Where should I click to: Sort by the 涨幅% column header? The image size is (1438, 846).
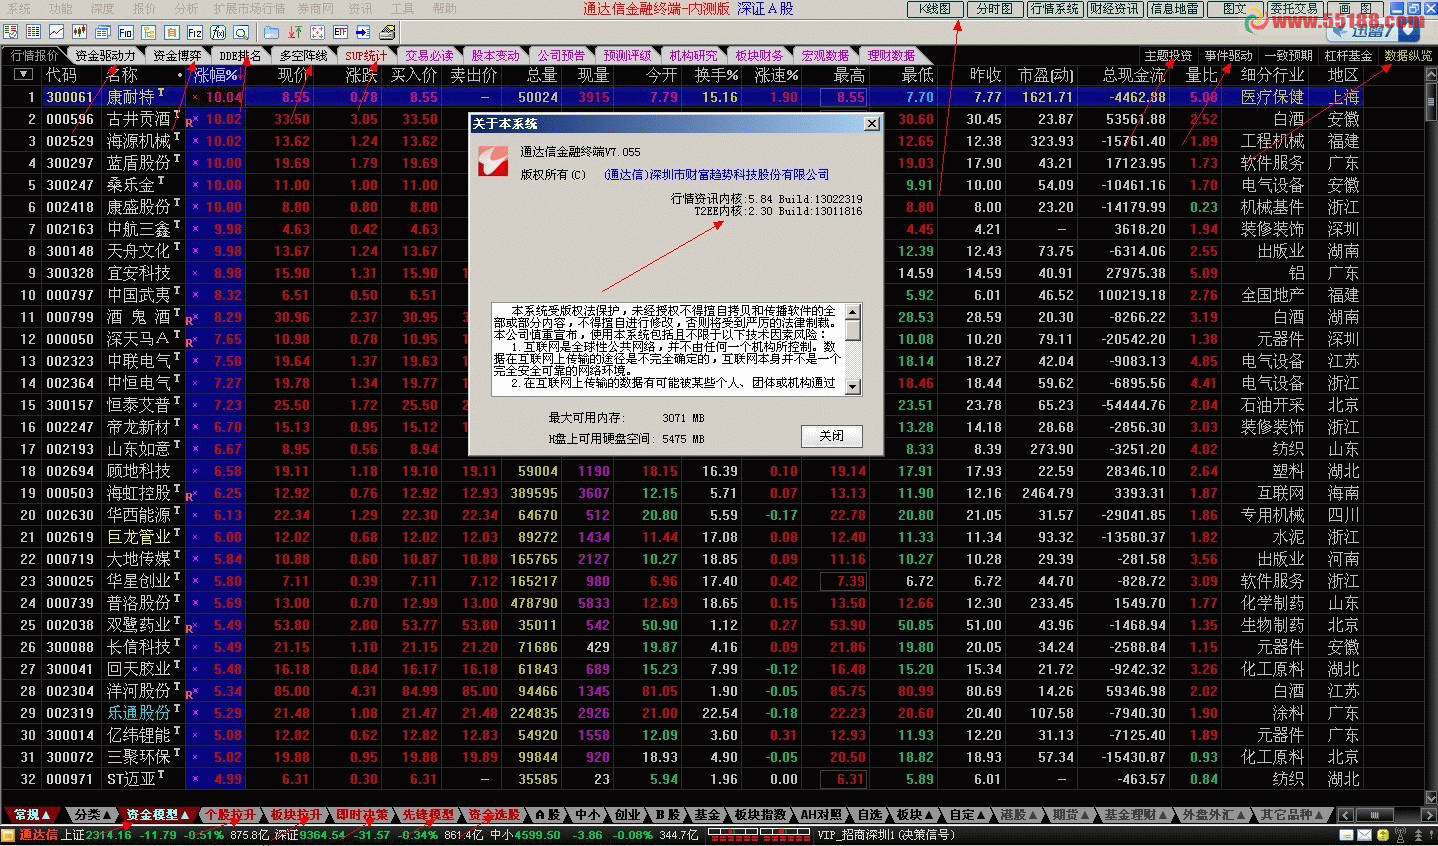coord(216,75)
